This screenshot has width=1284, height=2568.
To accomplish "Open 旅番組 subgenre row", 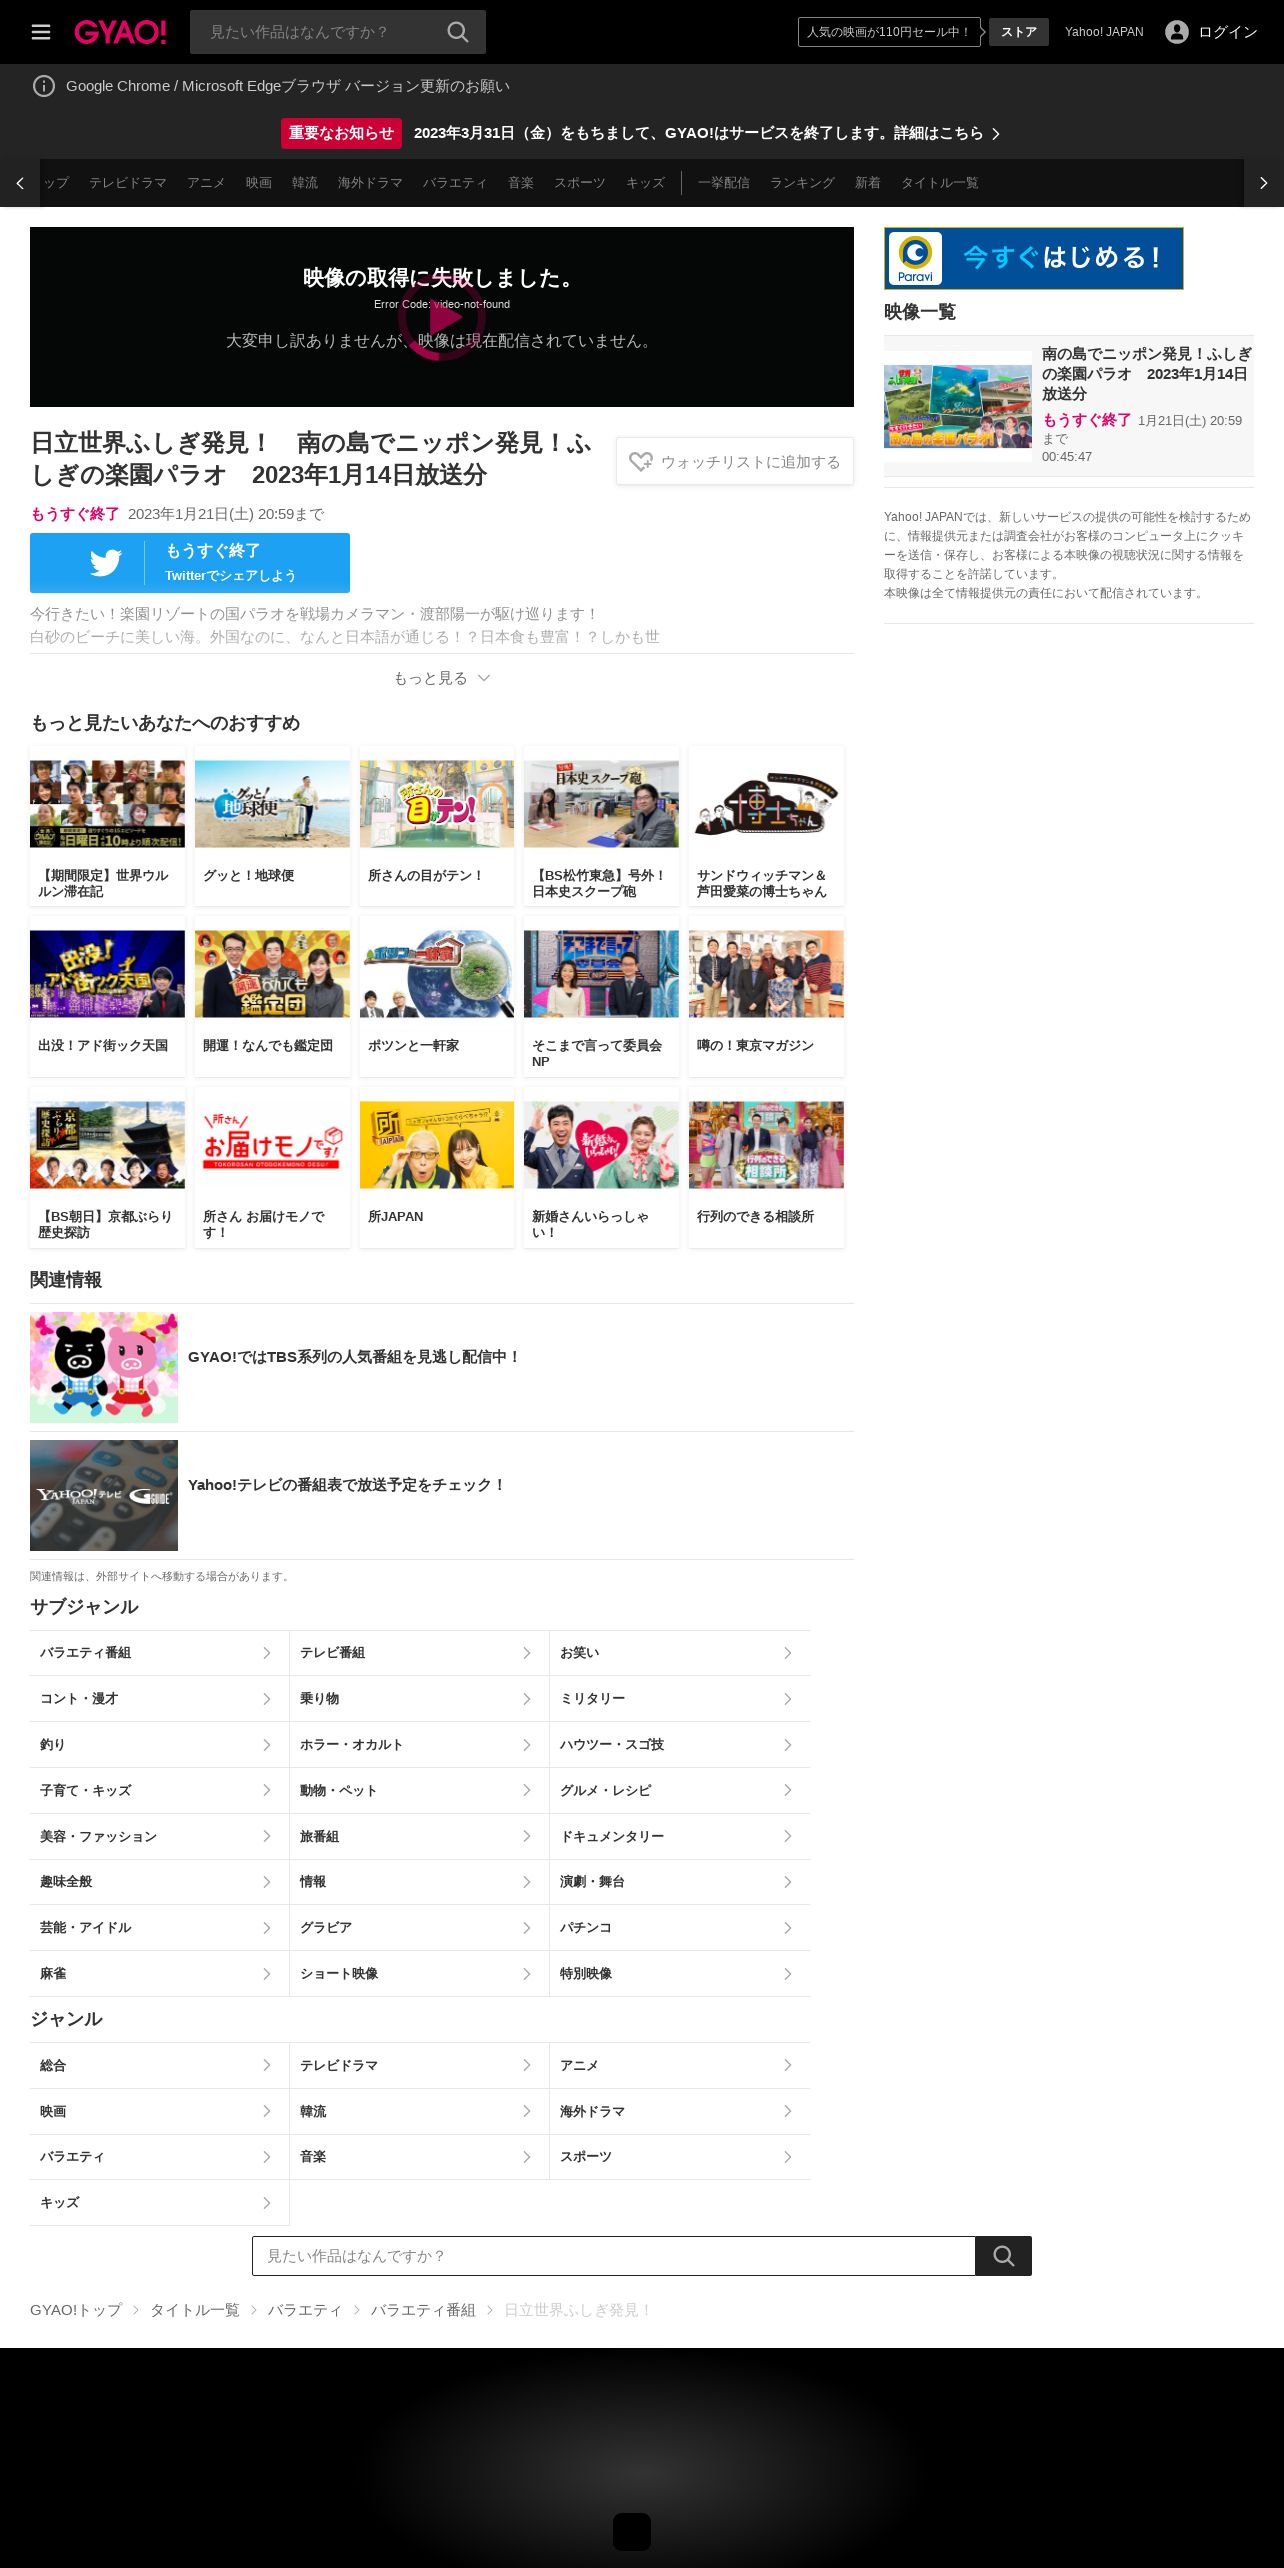I will click(419, 1837).
